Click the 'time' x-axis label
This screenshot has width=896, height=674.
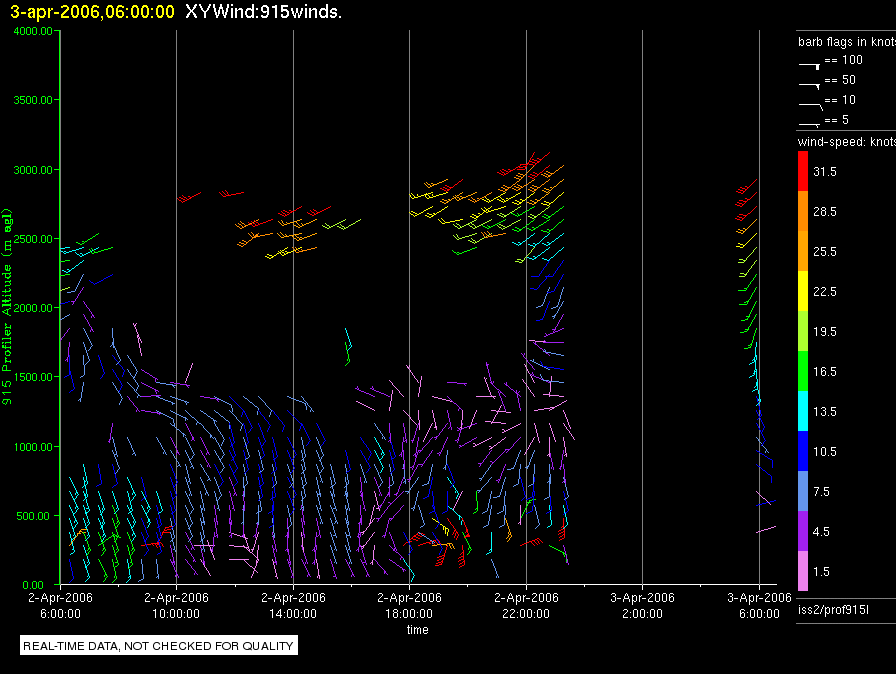click(x=417, y=629)
